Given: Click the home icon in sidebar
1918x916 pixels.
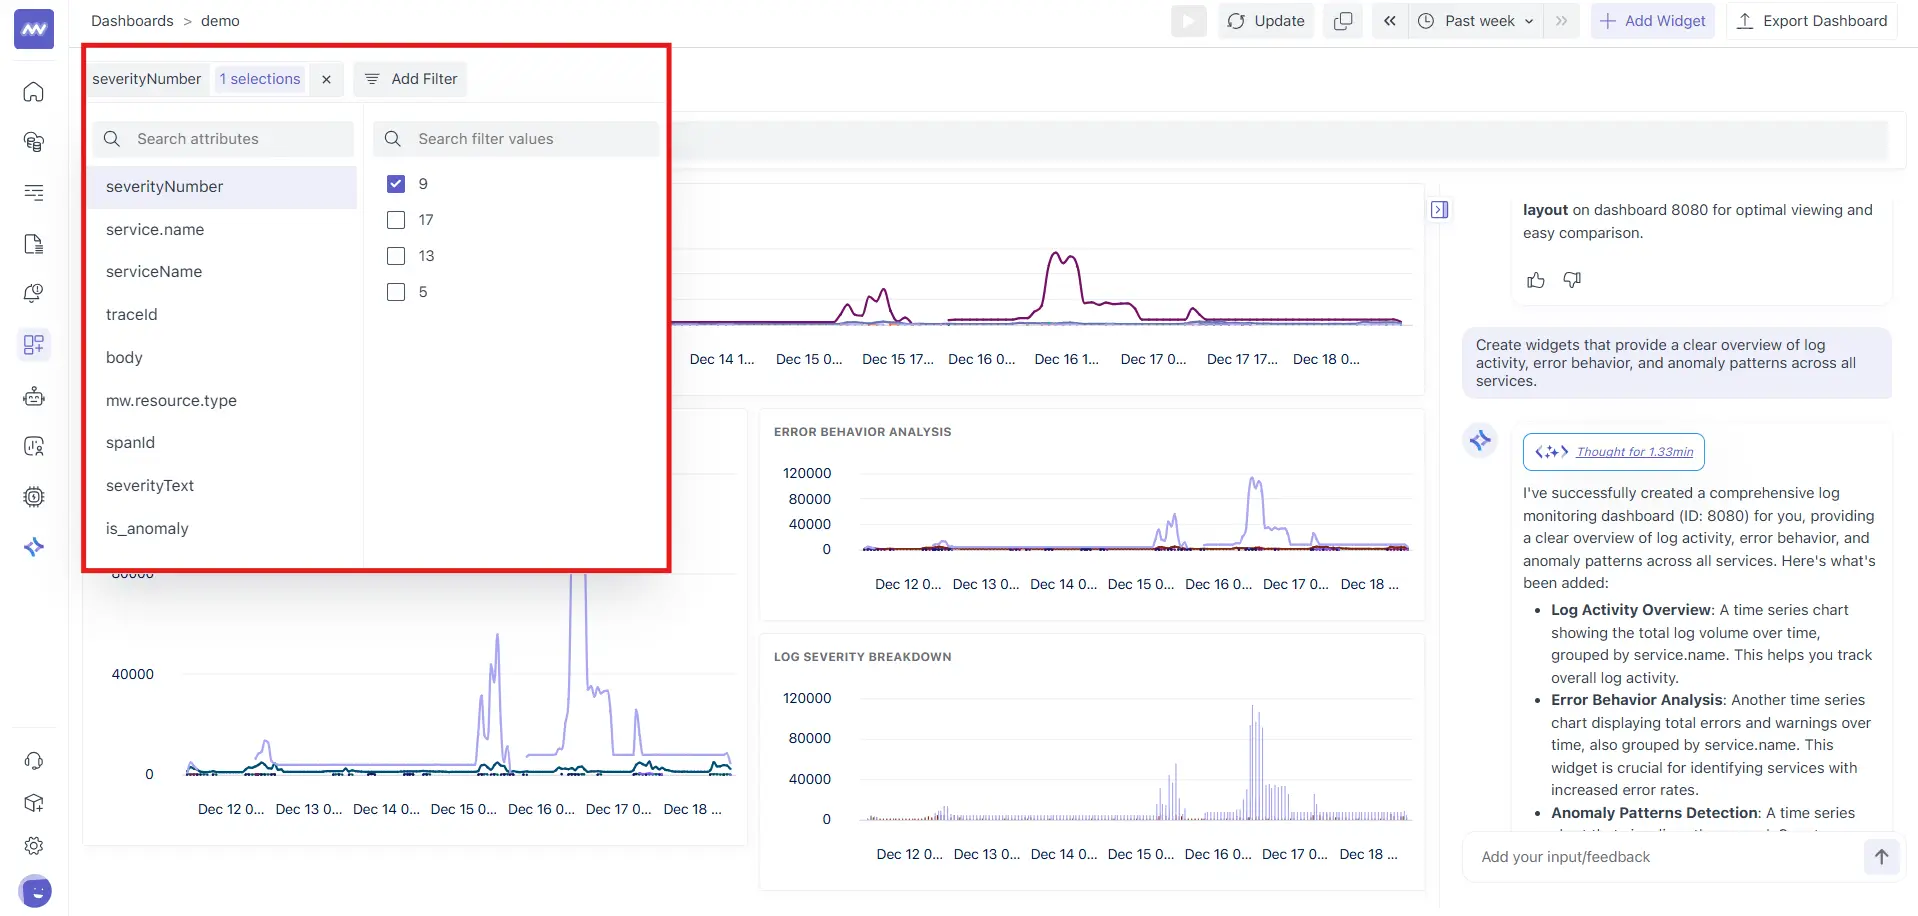Looking at the screenshot, I should (34, 92).
